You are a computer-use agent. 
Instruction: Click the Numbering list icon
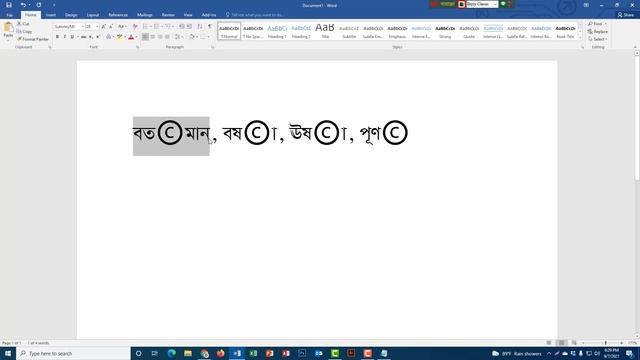click(x=156, y=27)
